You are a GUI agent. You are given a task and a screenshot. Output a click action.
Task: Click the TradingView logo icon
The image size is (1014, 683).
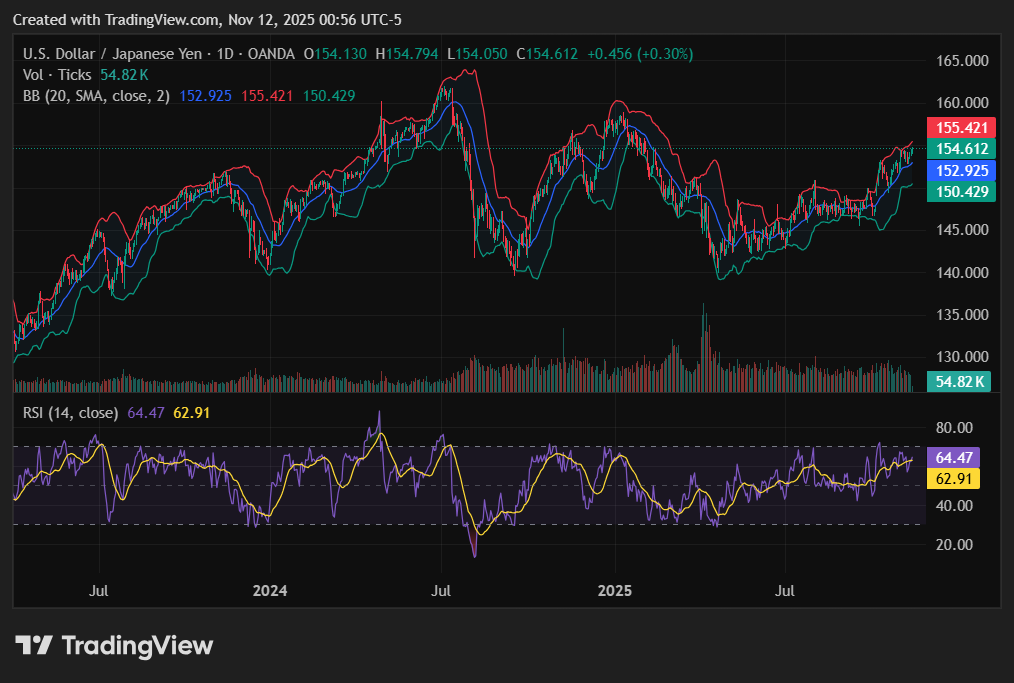(34, 646)
